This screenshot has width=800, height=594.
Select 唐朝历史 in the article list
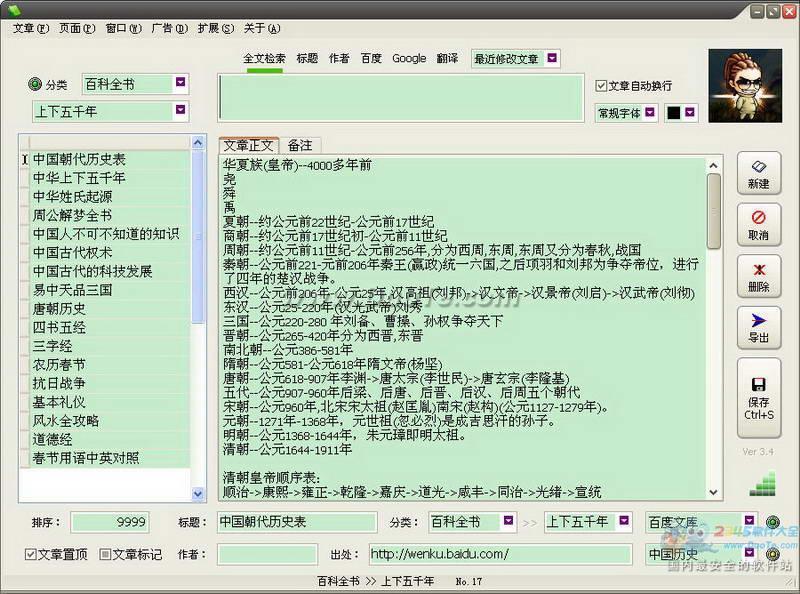click(x=60, y=309)
